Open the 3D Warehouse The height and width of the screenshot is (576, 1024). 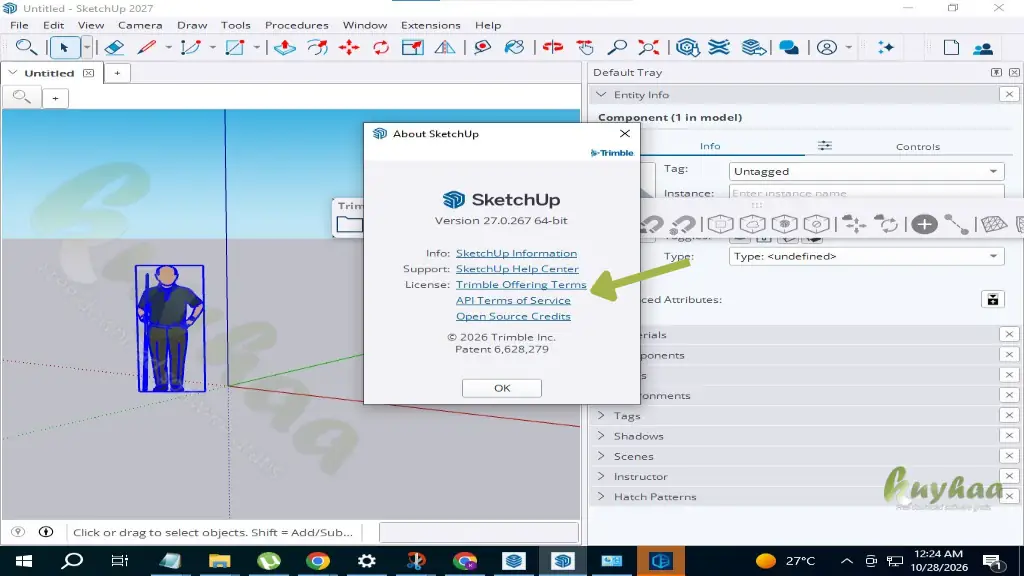(687, 47)
